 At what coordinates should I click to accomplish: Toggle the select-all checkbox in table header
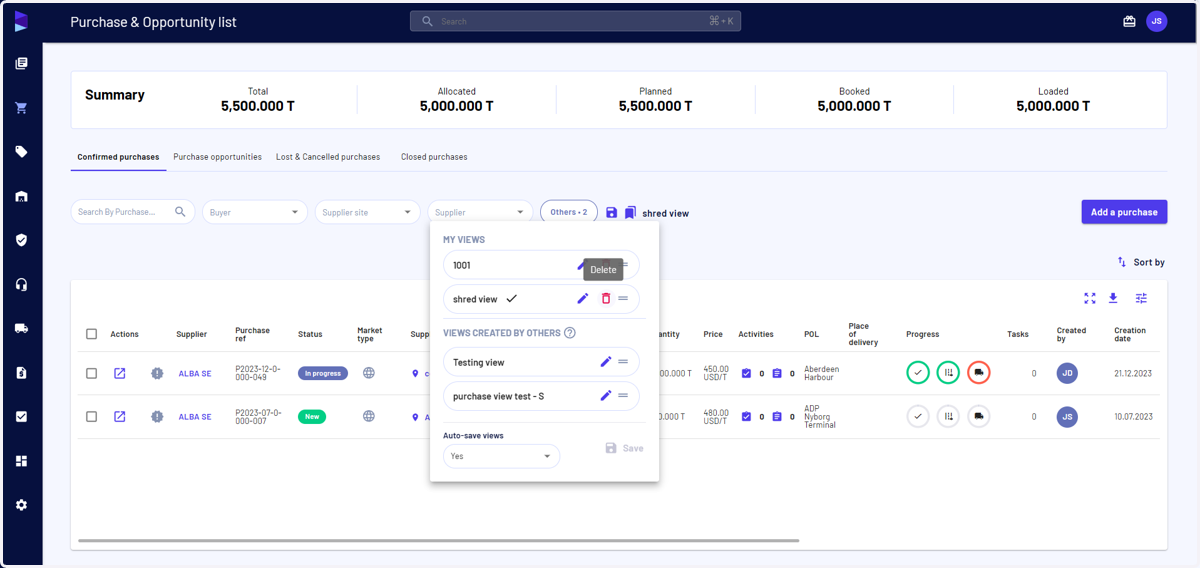click(x=91, y=334)
